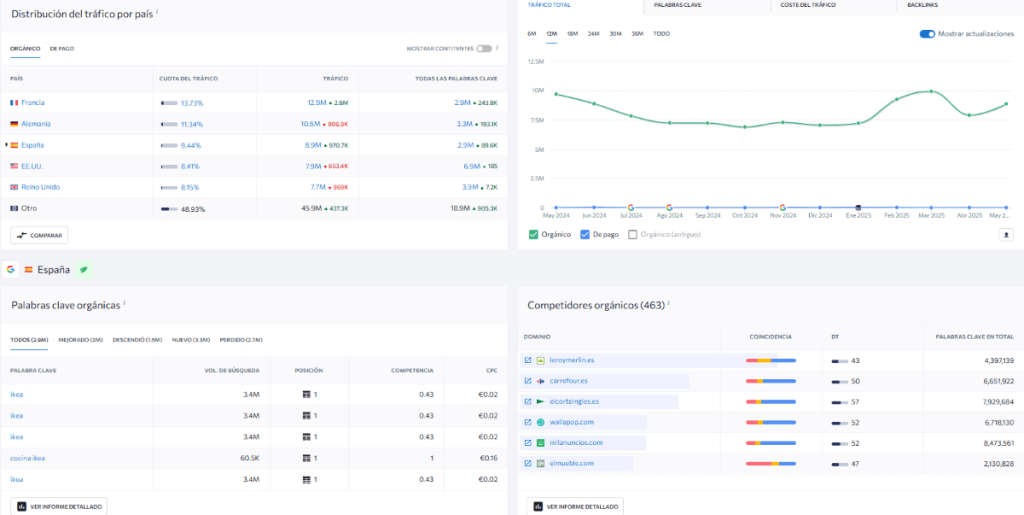Click the SERP feature icon in cocina ikea row
This screenshot has width=1024, height=515.
point(306,458)
